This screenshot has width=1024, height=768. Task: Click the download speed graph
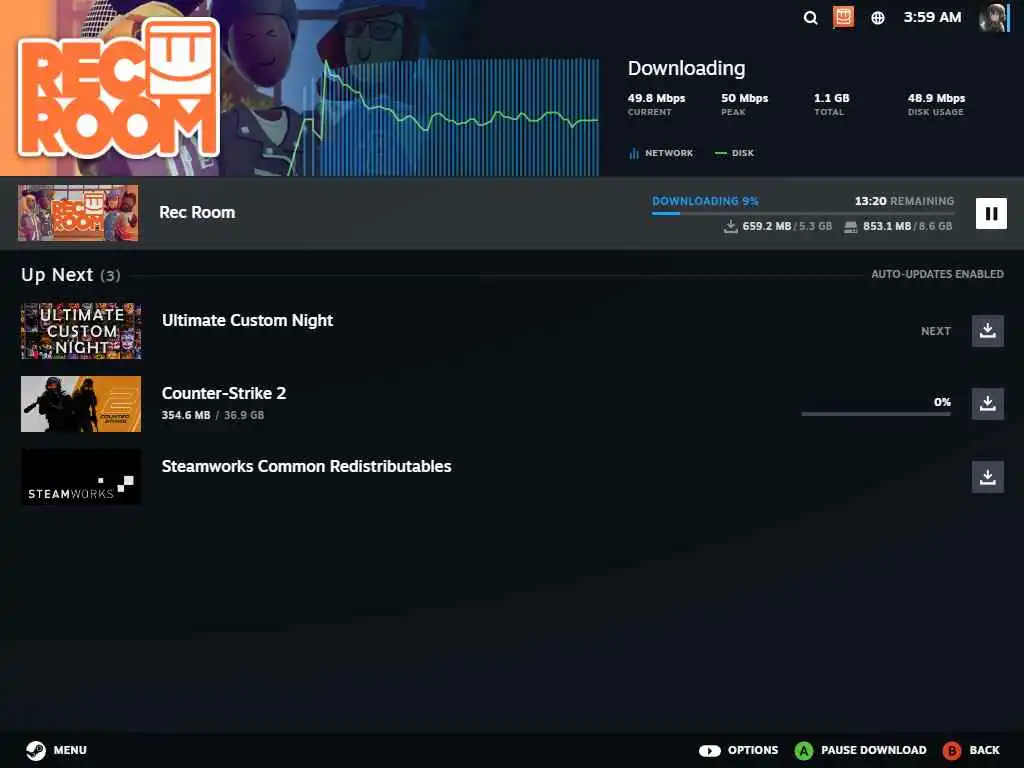[443, 116]
